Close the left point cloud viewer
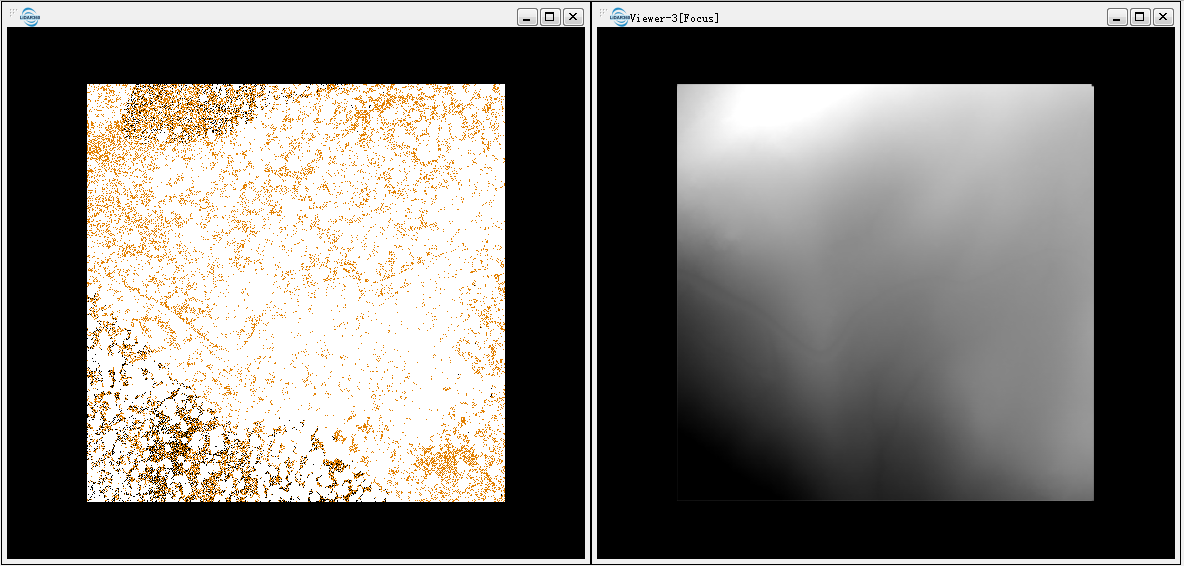The height and width of the screenshot is (566, 1184). pos(573,17)
